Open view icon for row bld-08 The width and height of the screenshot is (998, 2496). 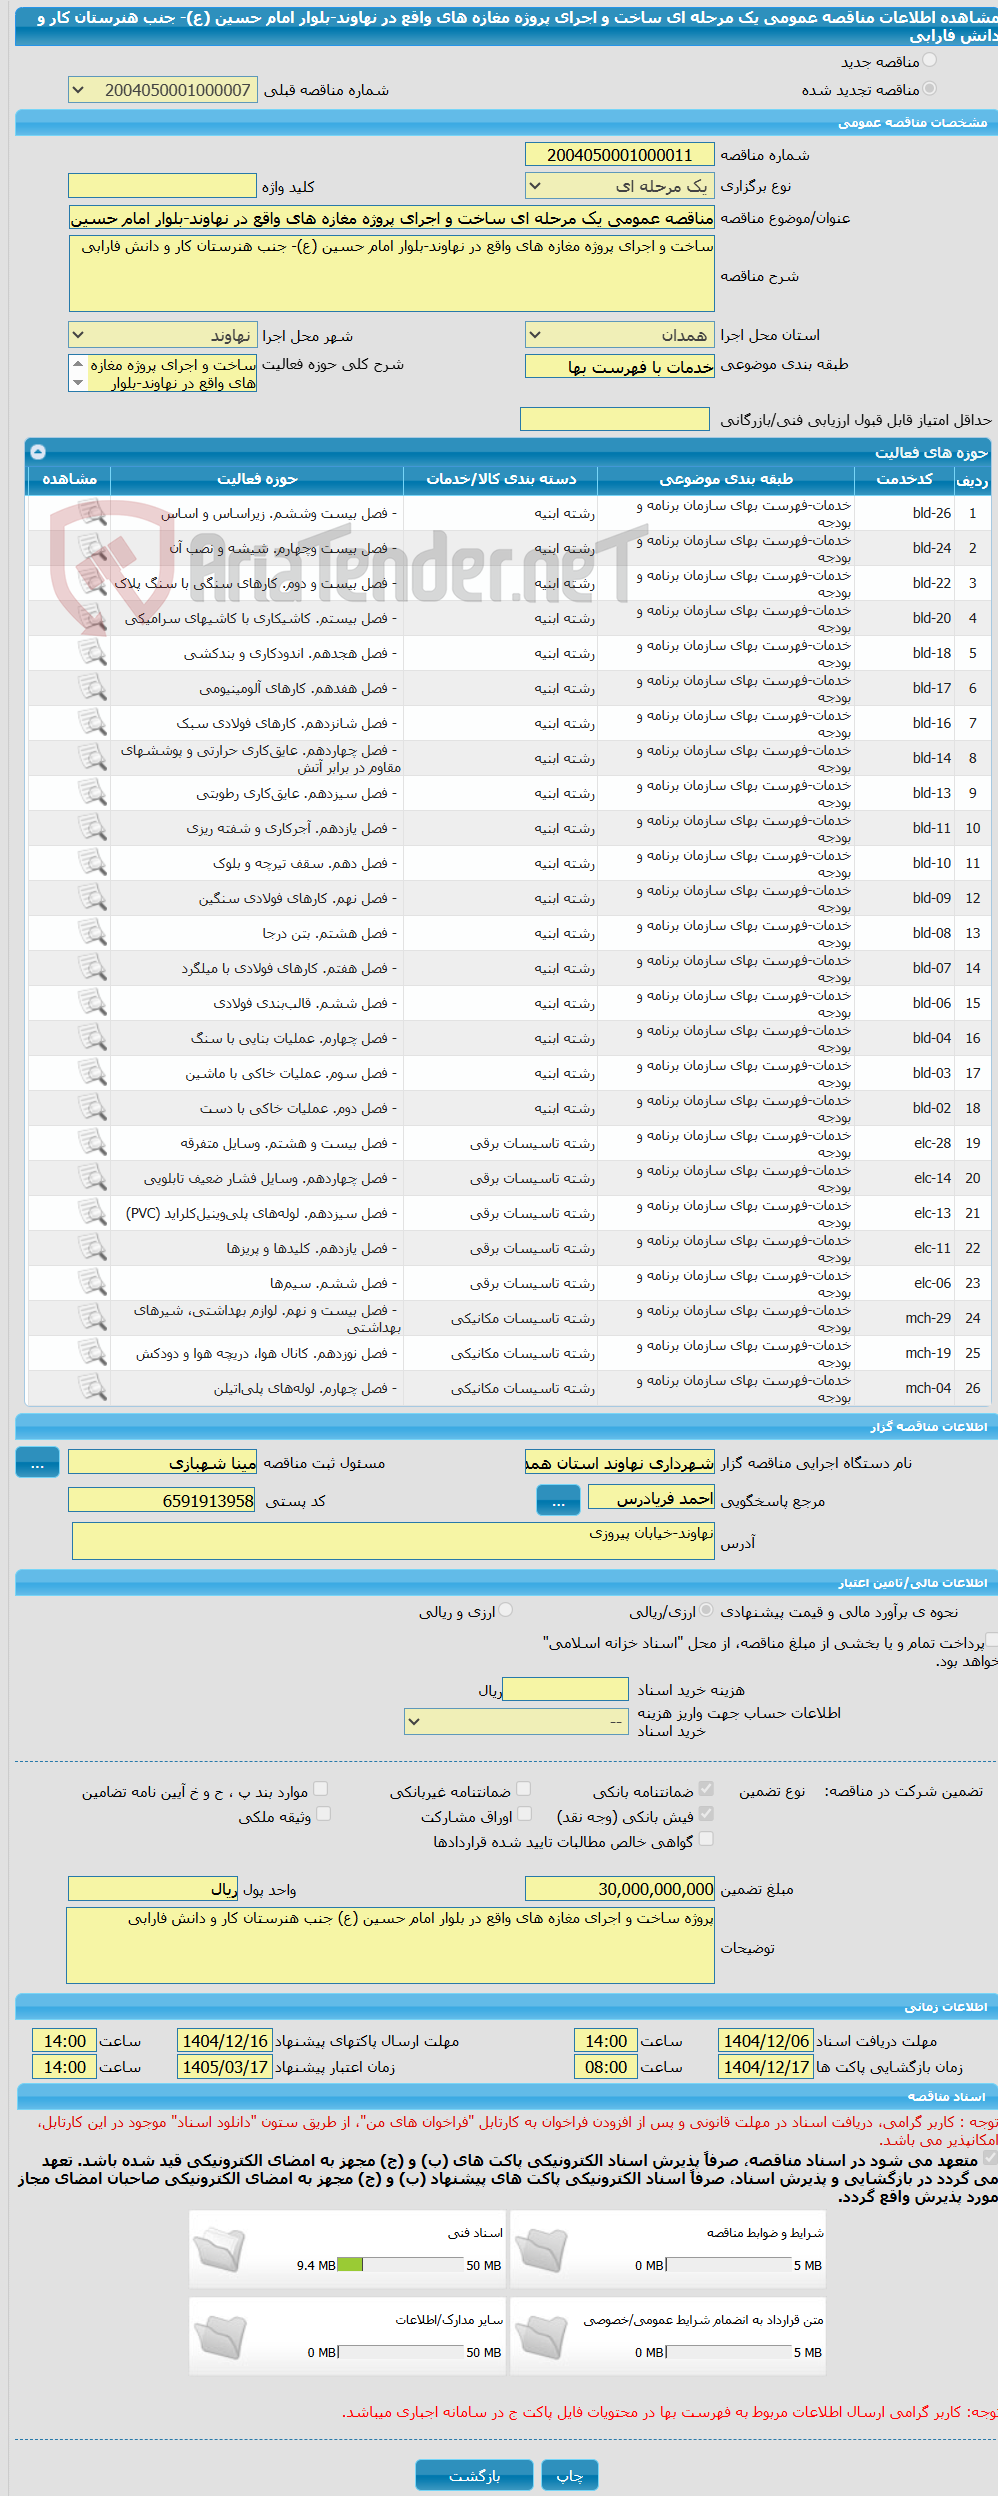92,933
